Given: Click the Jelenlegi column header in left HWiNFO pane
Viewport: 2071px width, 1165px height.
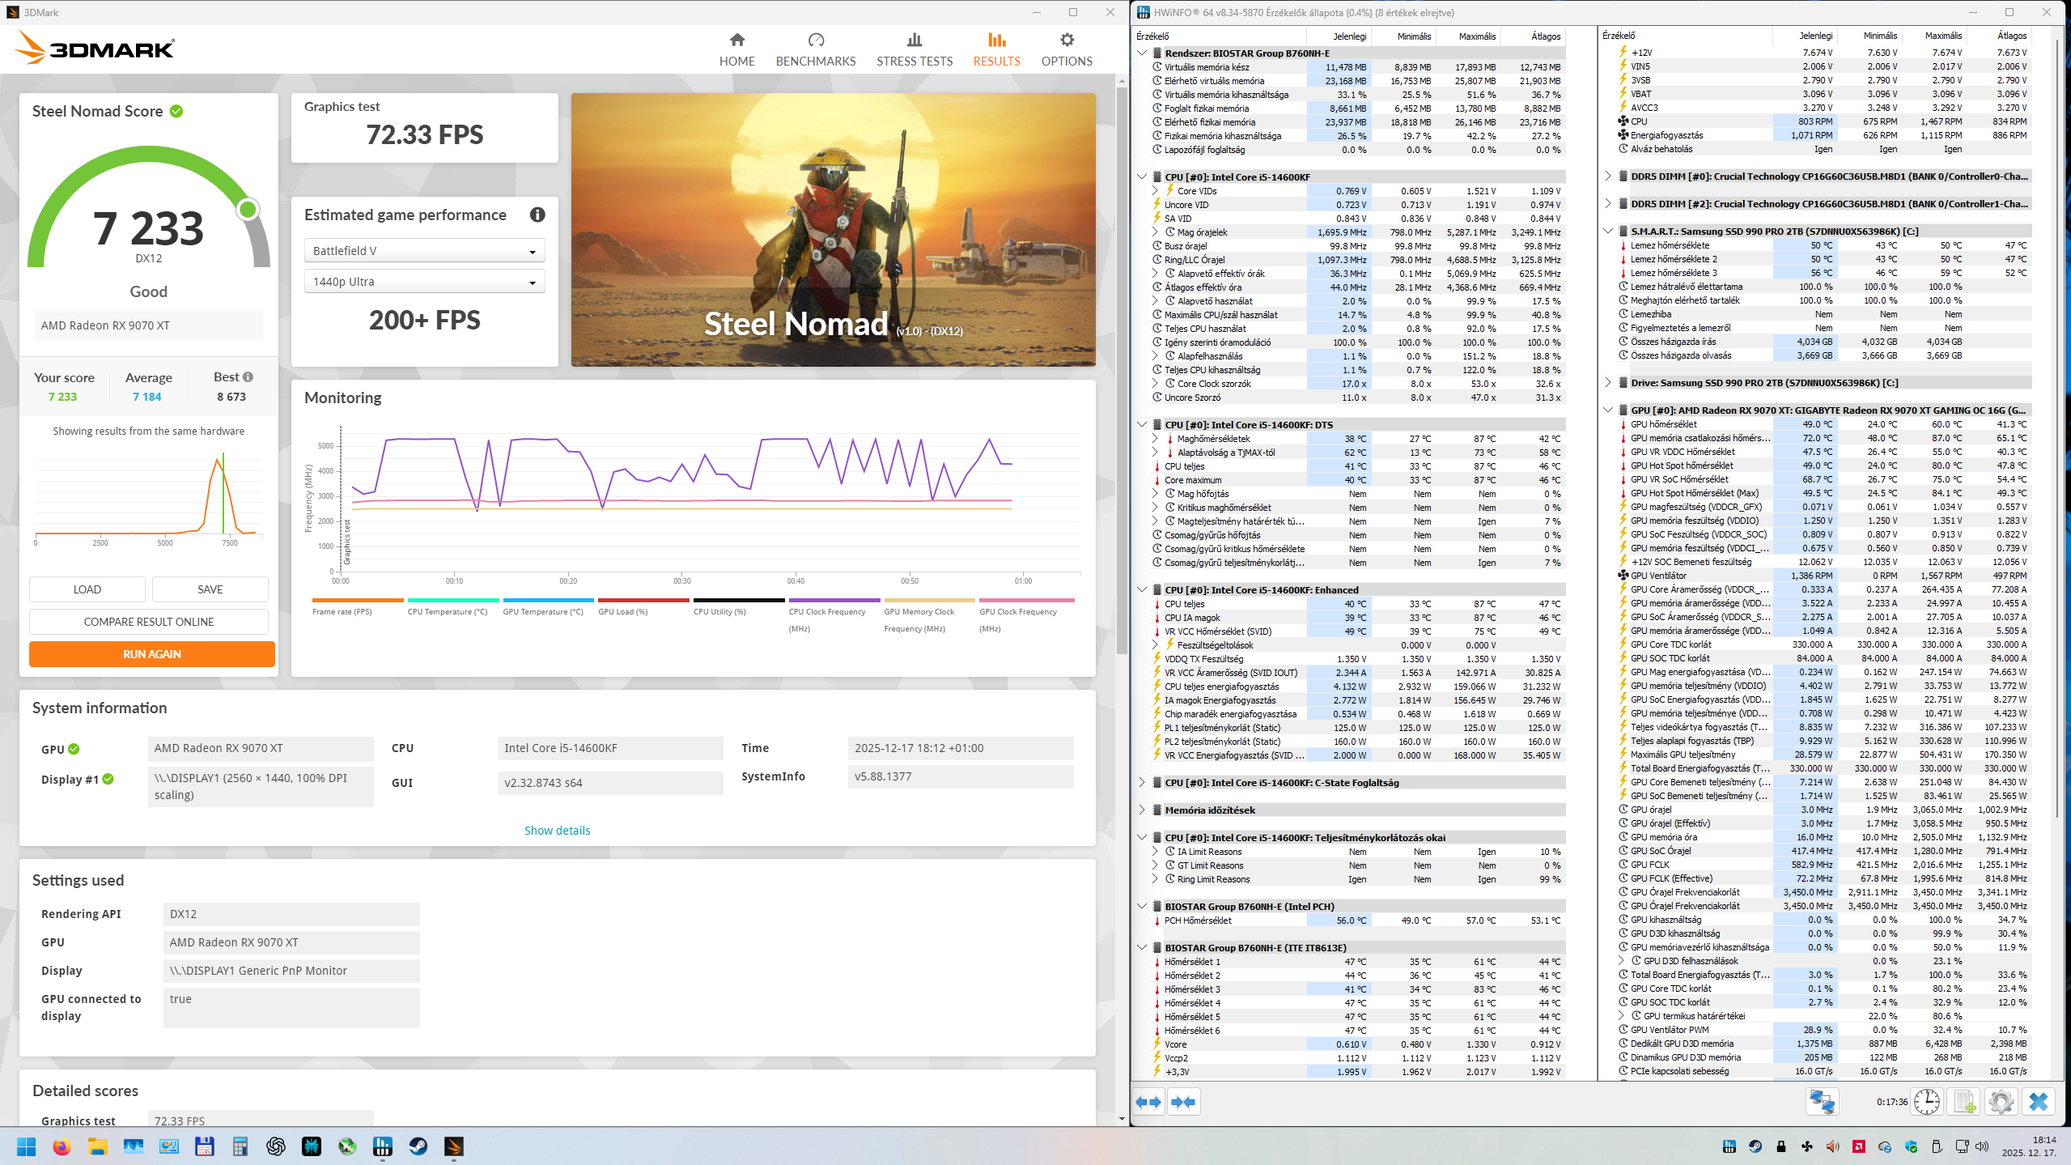Looking at the screenshot, I should click(1349, 36).
